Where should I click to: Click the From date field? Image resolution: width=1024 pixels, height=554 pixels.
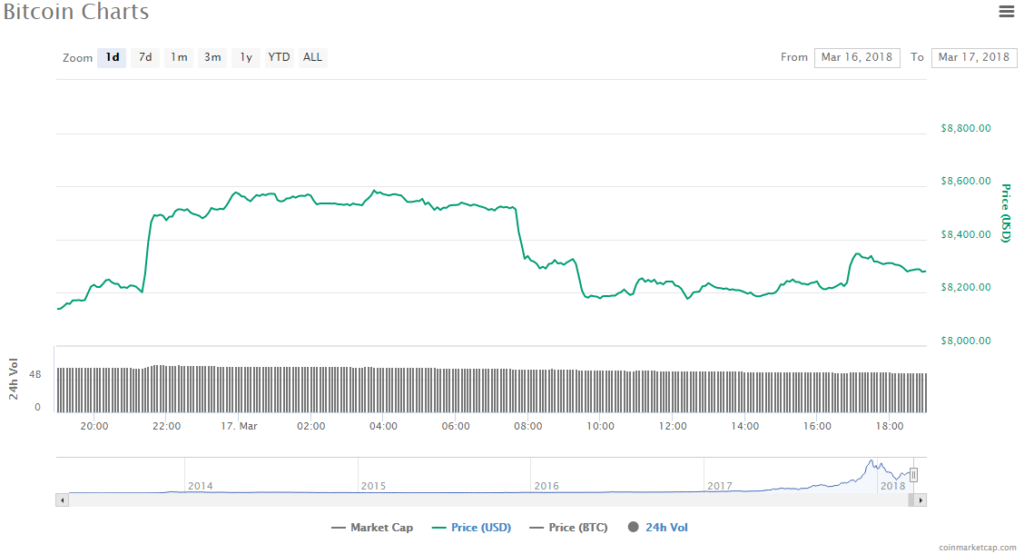point(857,58)
